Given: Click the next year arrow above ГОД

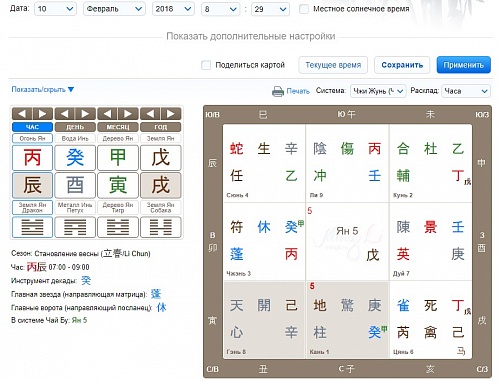Looking at the screenshot, I should [171, 114].
